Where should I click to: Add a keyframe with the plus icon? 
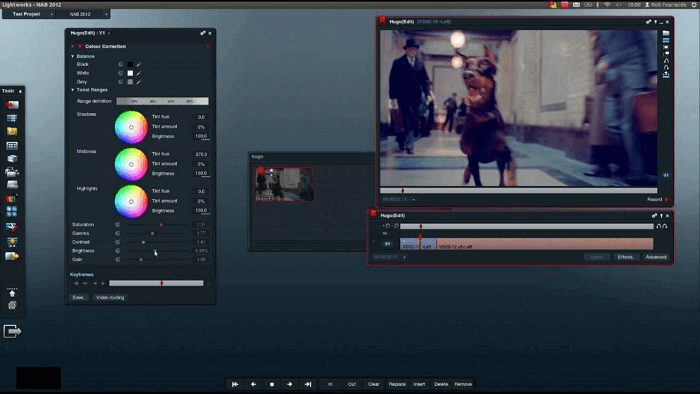click(x=76, y=283)
